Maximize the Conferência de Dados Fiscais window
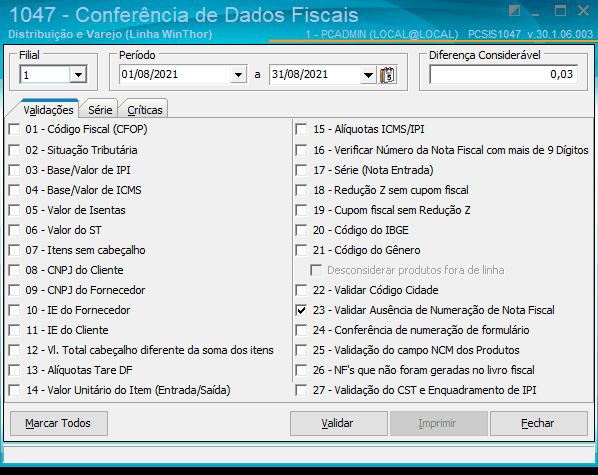 click(560, 11)
